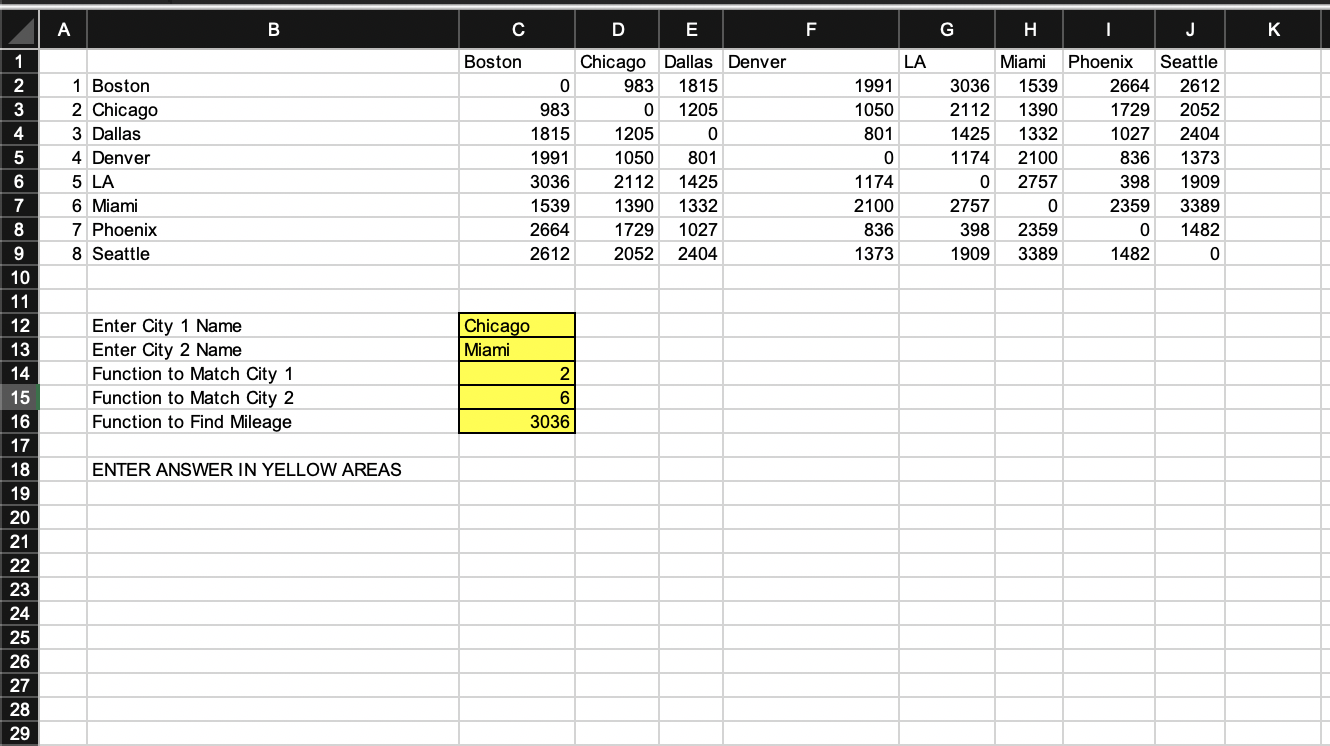Select column F header
Image resolution: width=1330 pixels, height=746 pixels.
811,30
